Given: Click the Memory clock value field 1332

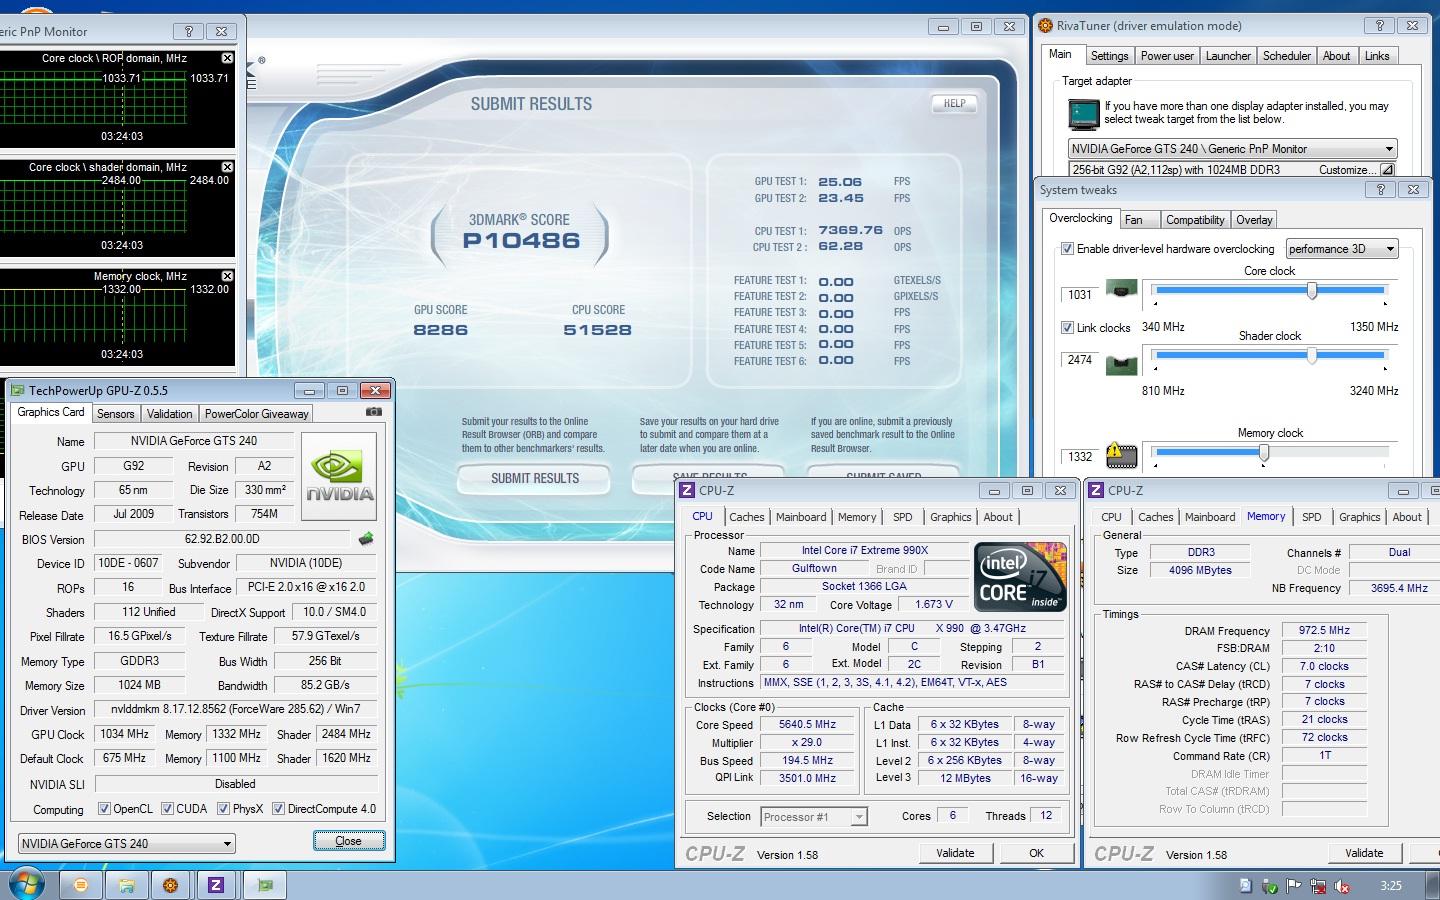Looking at the screenshot, I should pos(1080,457).
